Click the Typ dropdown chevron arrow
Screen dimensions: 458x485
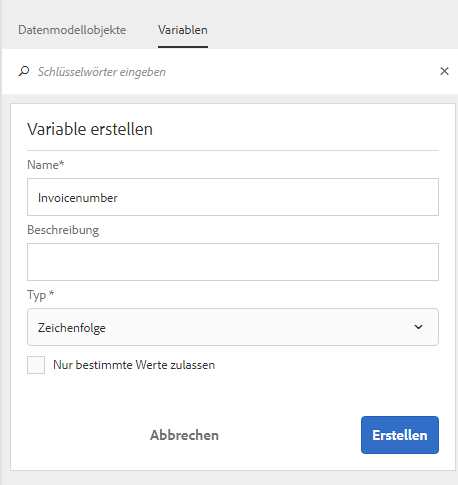pyautogui.click(x=418, y=327)
